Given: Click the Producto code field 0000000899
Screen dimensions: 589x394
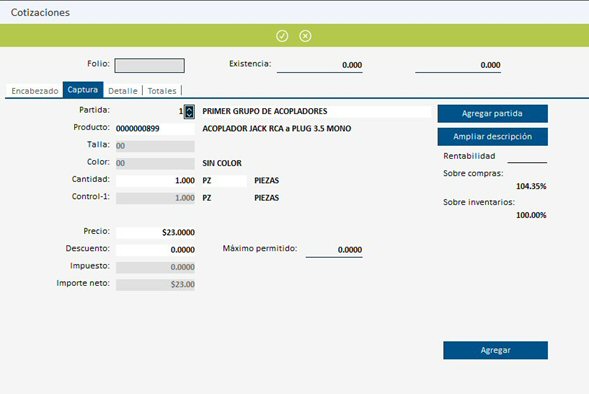Looking at the screenshot, I should pos(155,128).
